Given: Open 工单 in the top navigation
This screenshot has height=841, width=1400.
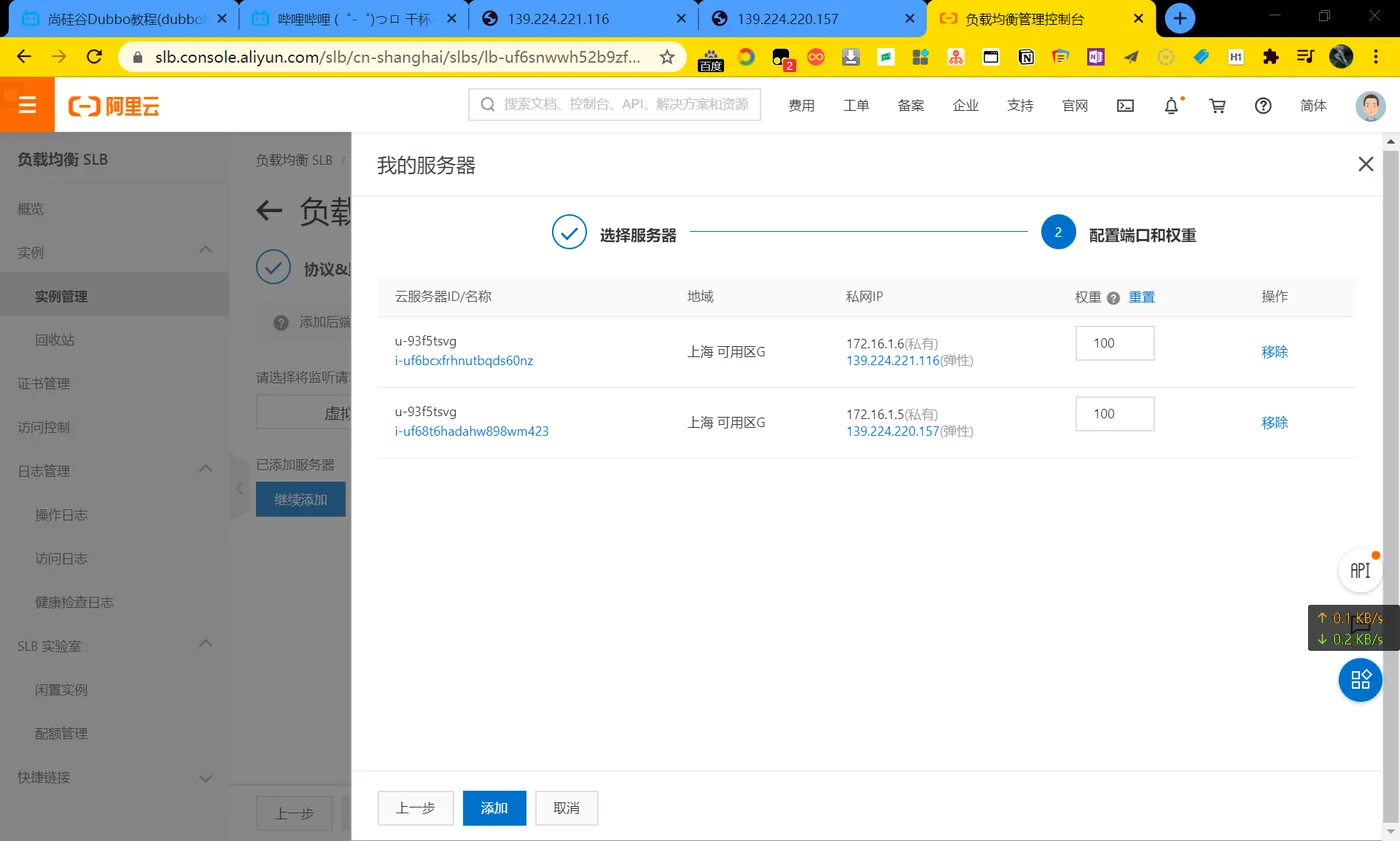Looking at the screenshot, I should [x=856, y=105].
